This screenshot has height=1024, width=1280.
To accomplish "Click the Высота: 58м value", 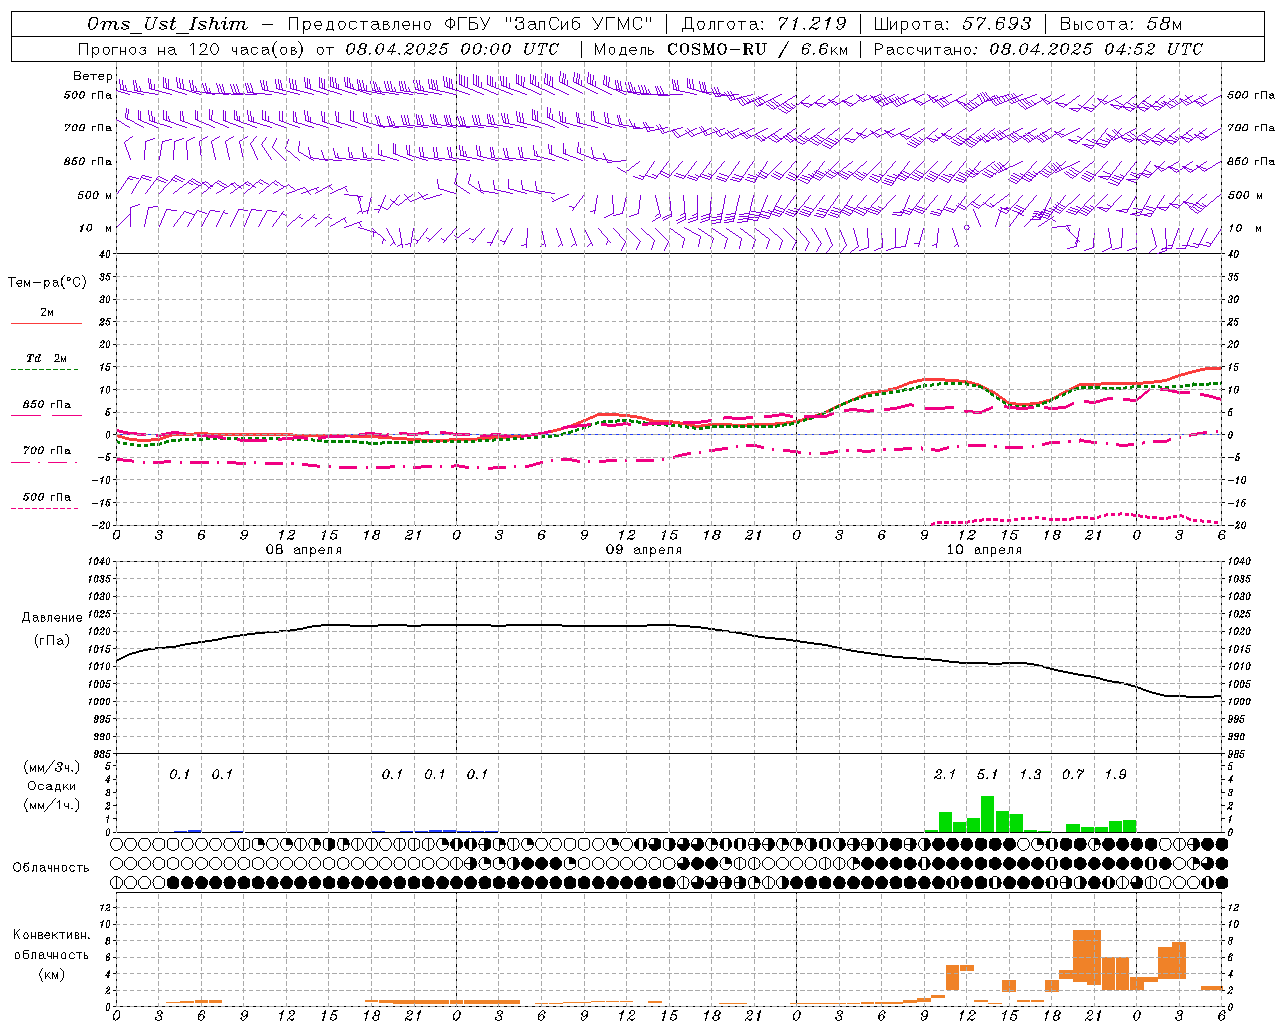I will pyautogui.click(x=1120, y=24).
